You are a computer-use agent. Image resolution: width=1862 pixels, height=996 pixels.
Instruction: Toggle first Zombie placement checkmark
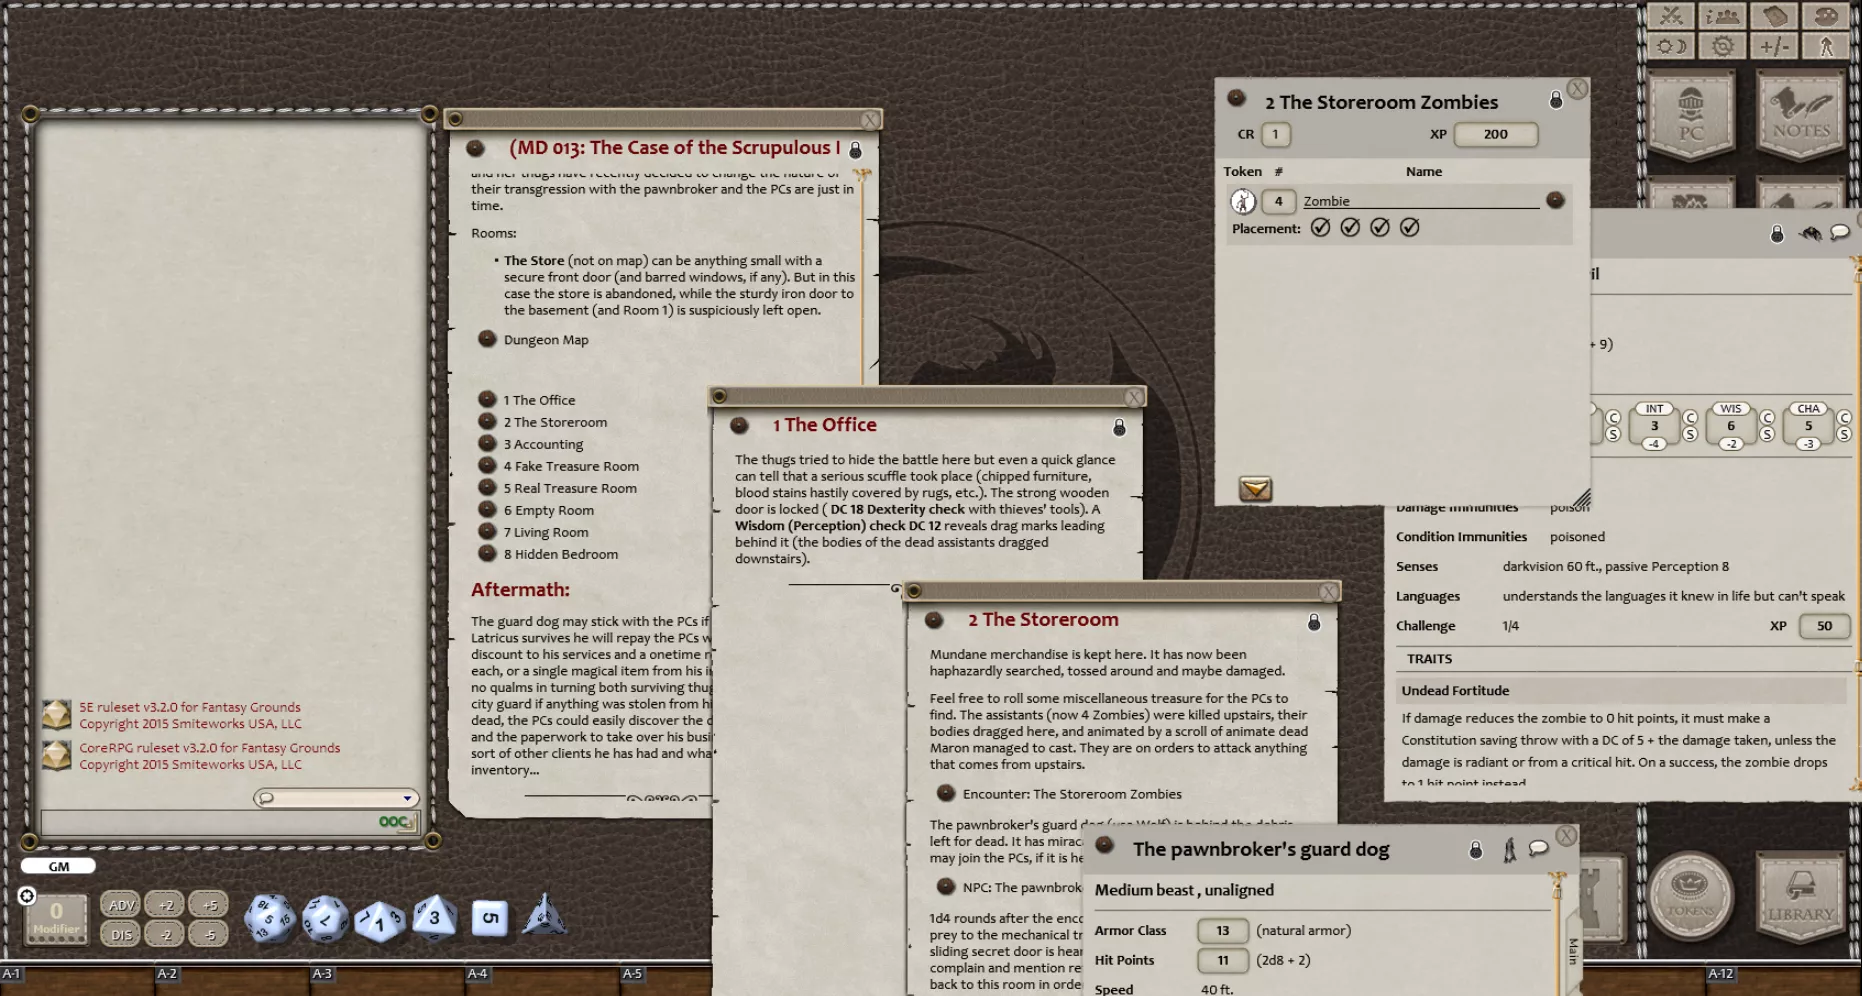coord(1320,228)
